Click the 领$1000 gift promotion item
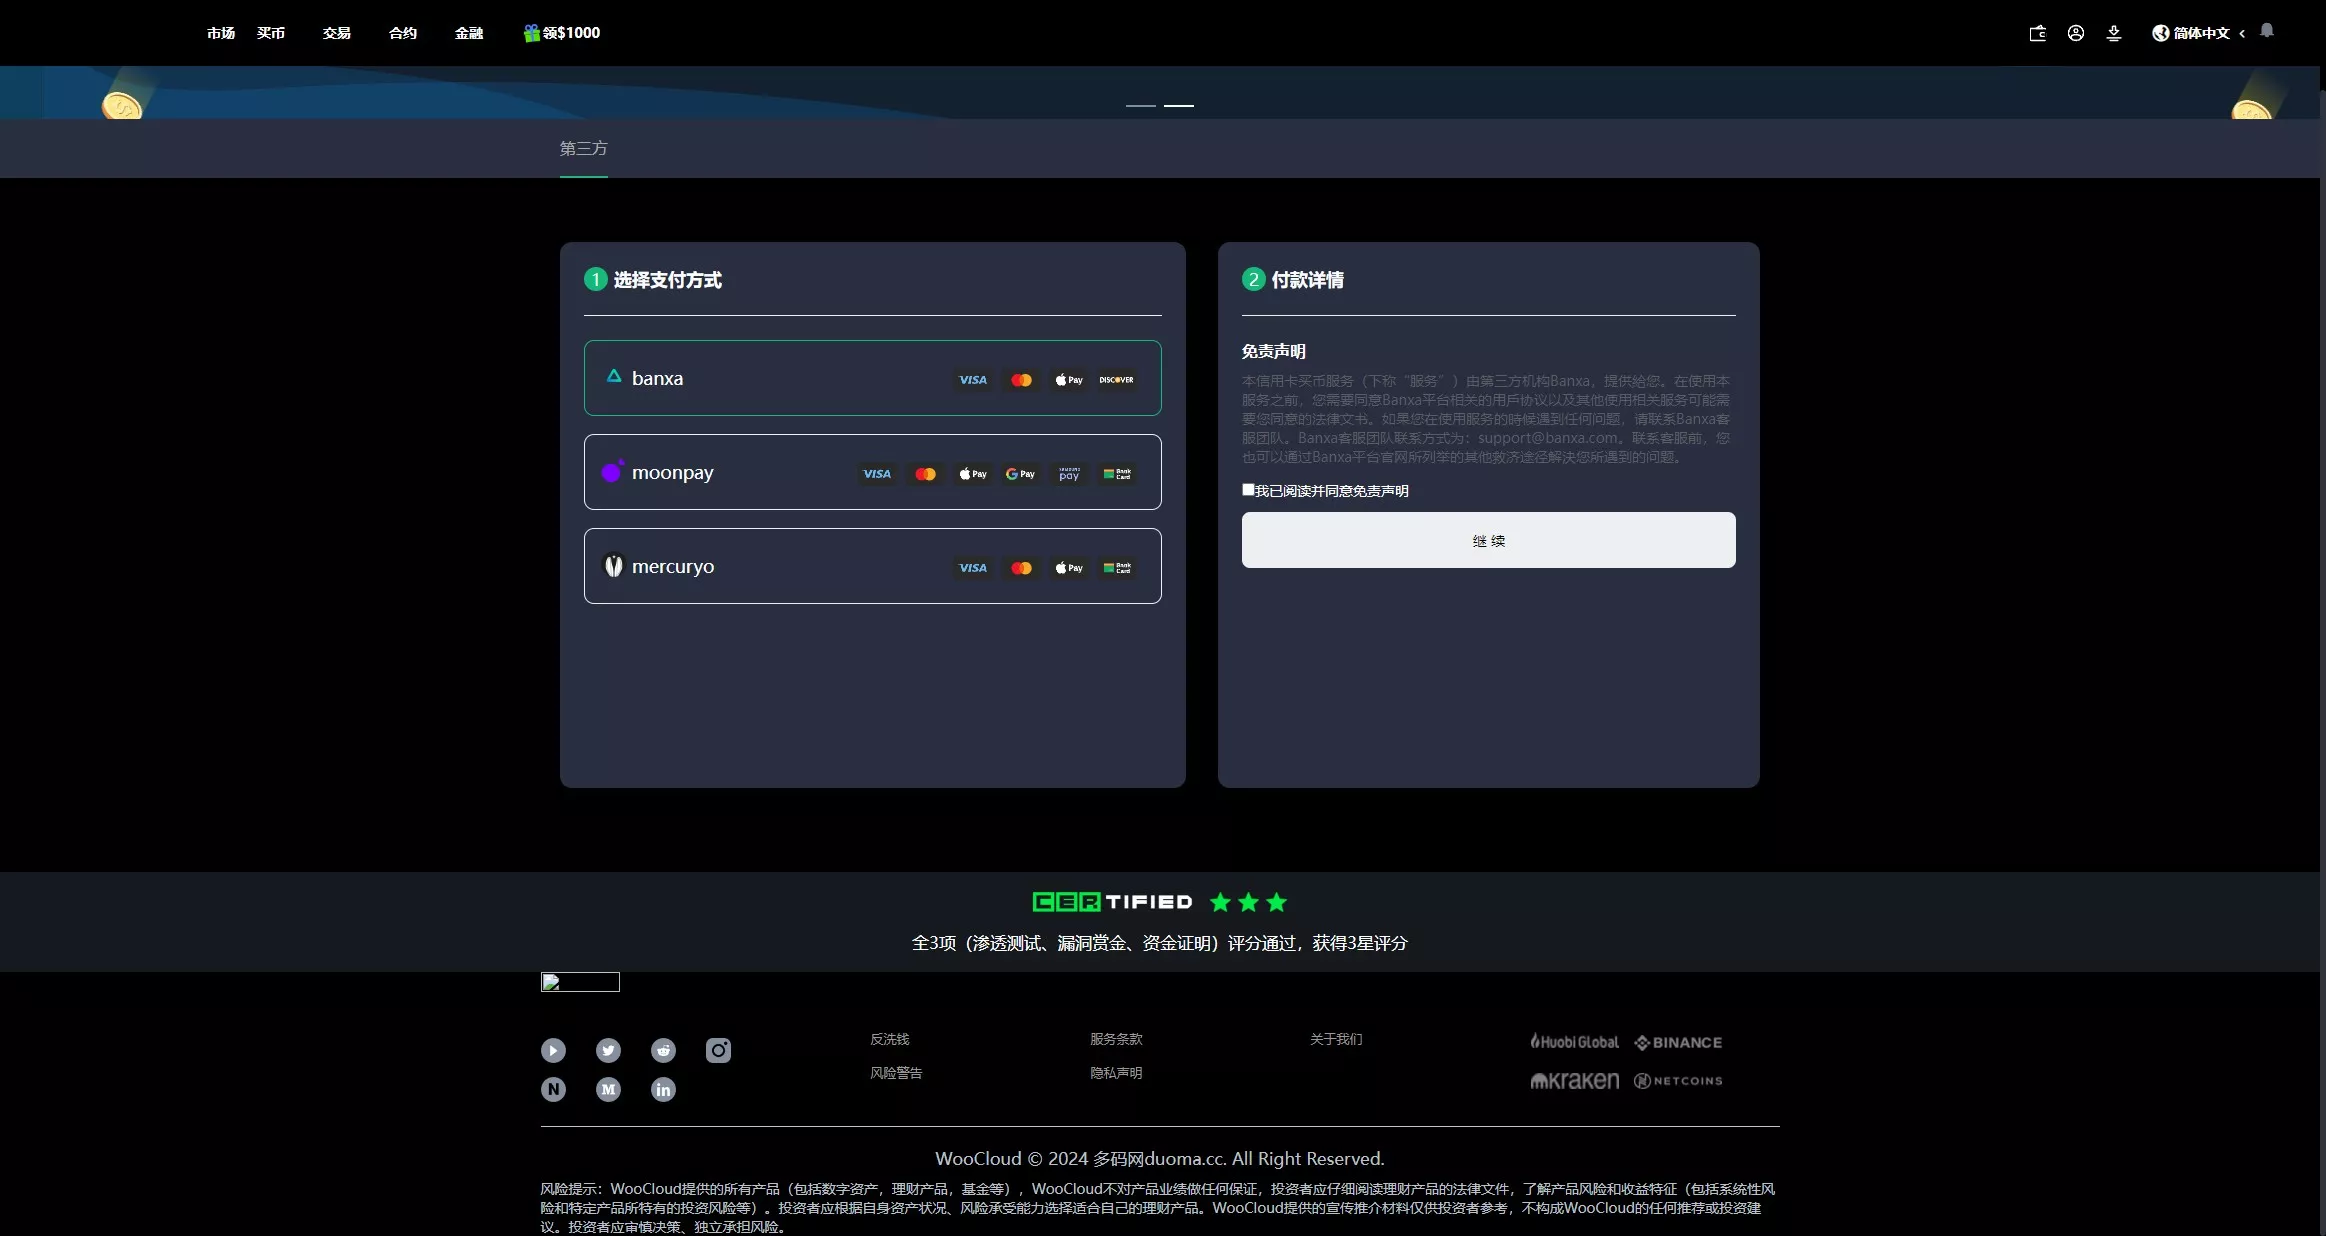Screen dimensions: 2326x1236 click(x=562, y=33)
